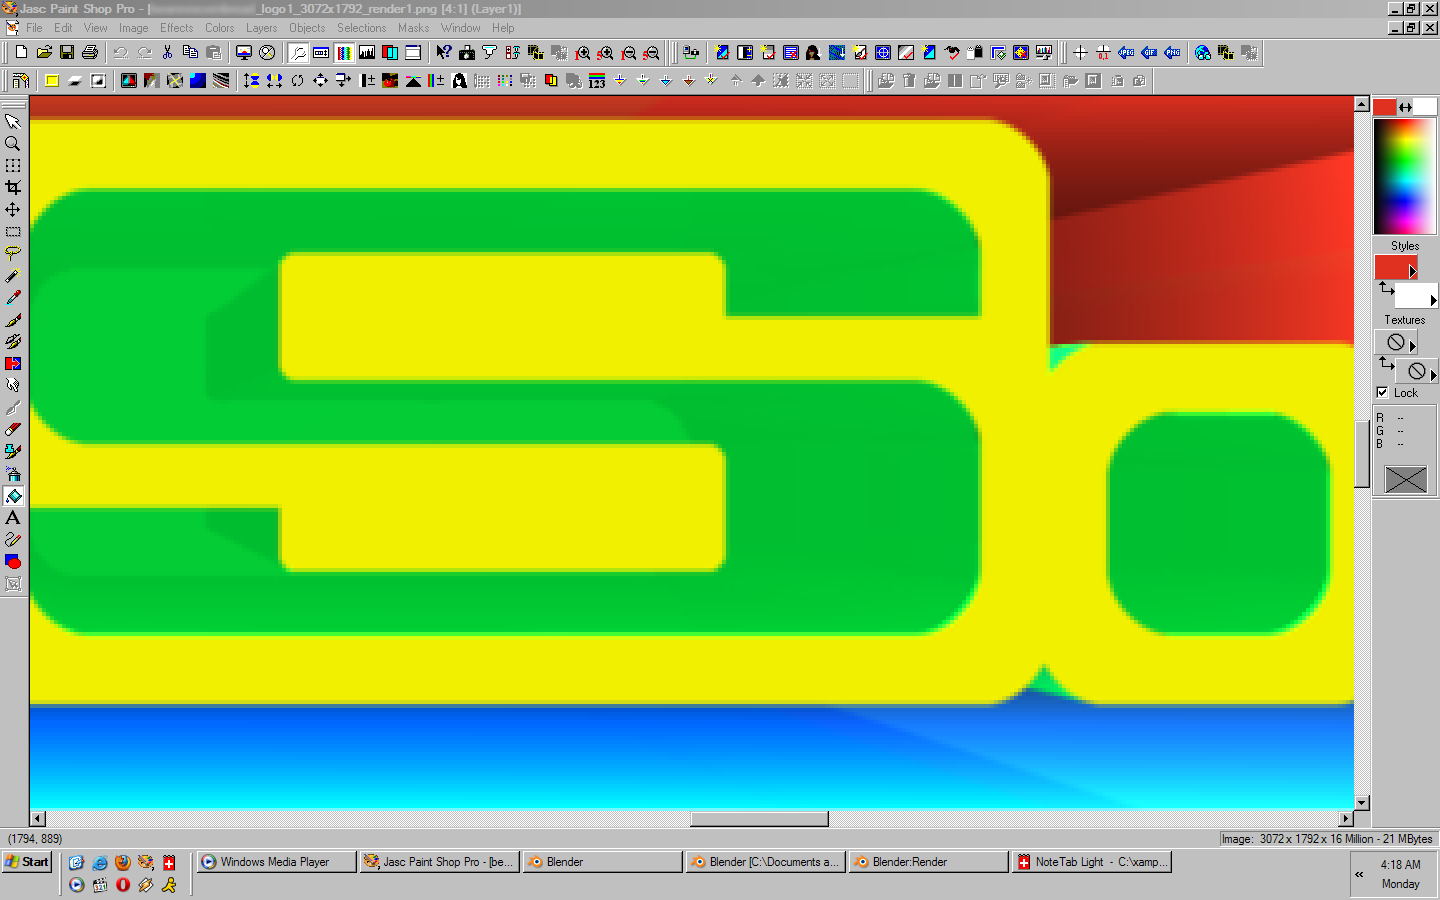
Task: Pick a color from the rainbow palette
Action: (x=1404, y=176)
